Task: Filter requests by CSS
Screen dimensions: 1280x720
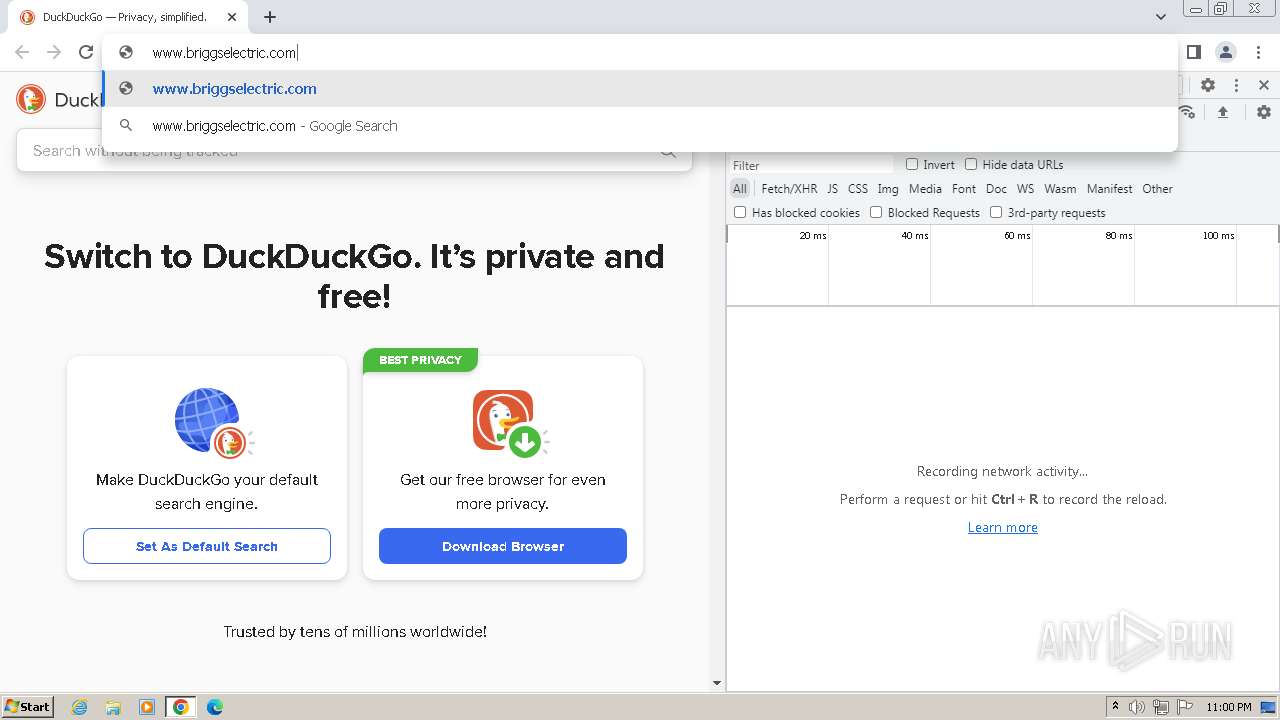Action: coord(858,188)
